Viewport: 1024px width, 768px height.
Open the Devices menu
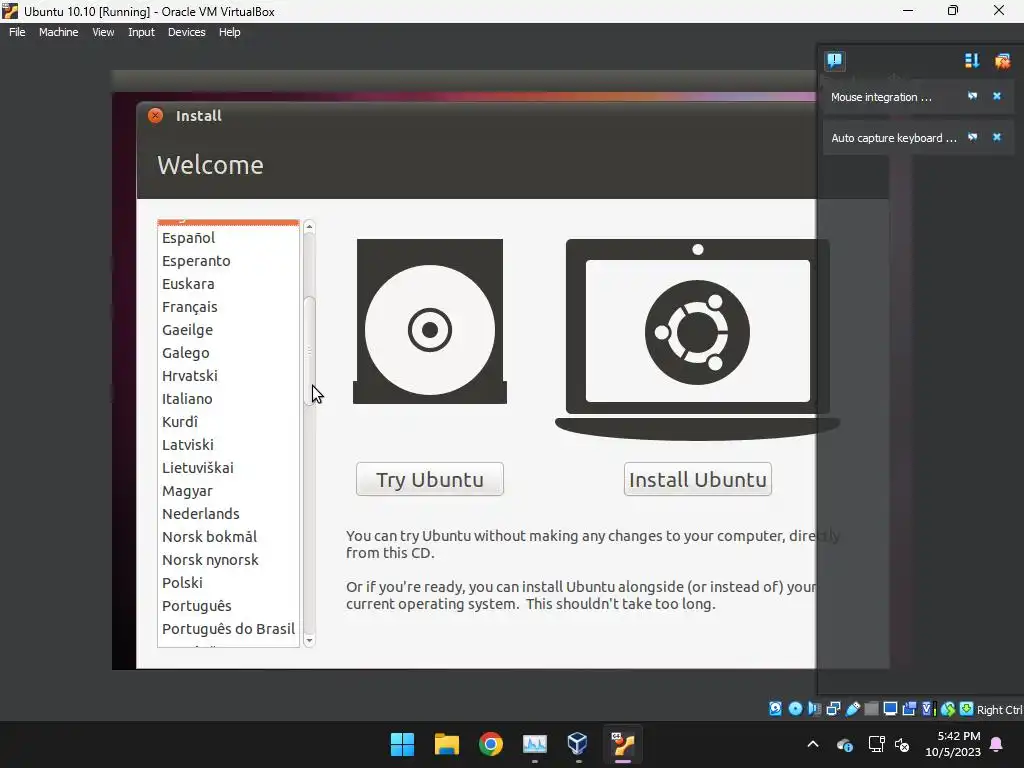tap(186, 32)
